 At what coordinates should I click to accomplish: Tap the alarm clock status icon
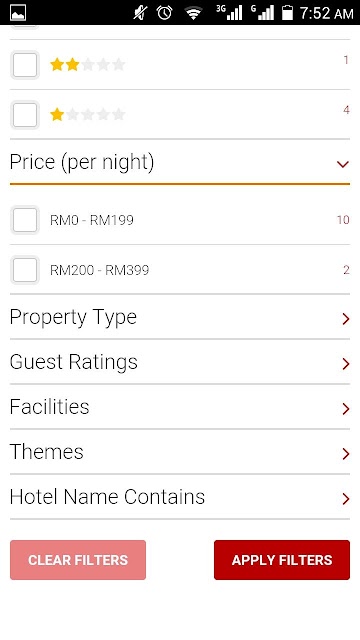[x=164, y=13]
